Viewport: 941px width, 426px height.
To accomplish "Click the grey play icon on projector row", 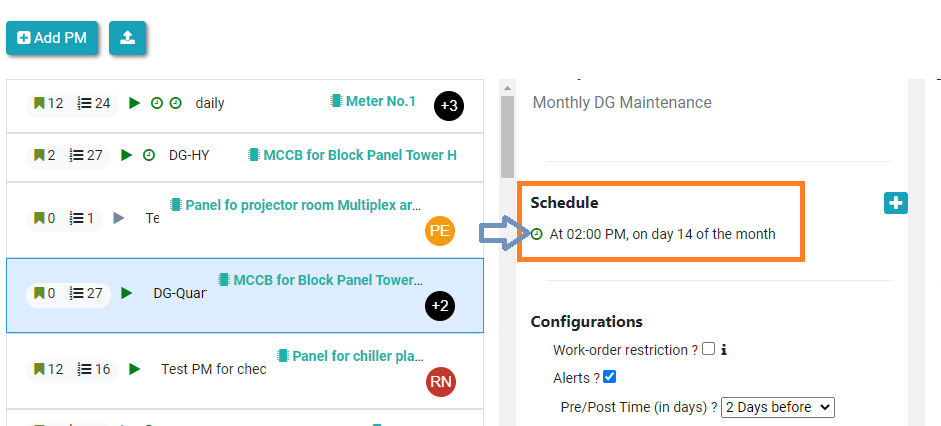I will 120,218.
